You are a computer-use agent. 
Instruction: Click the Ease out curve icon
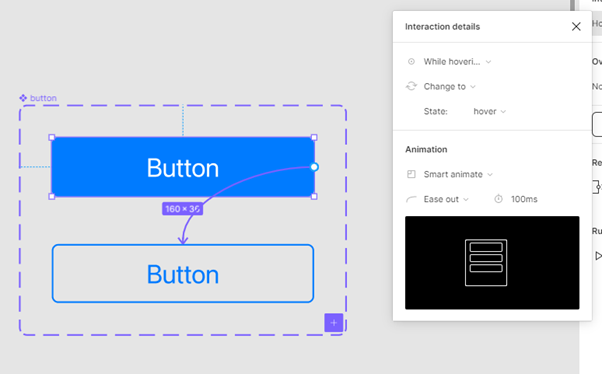pyautogui.click(x=411, y=199)
